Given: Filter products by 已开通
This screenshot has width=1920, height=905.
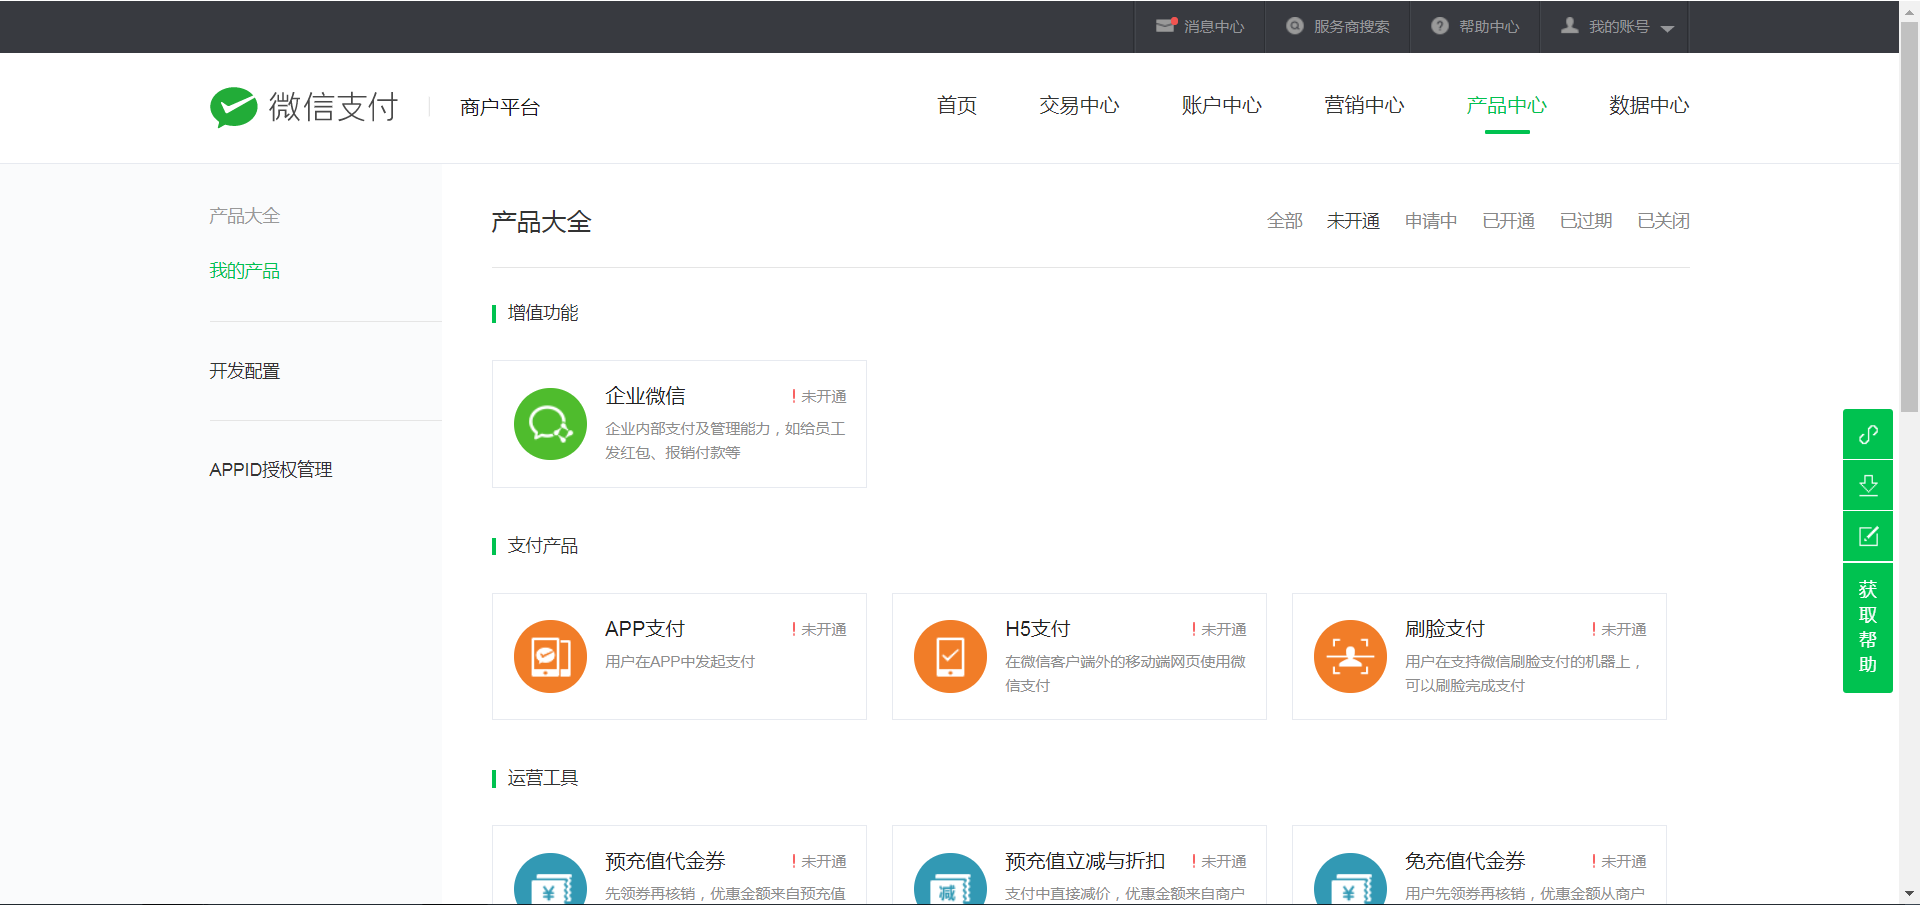Looking at the screenshot, I should click(1508, 221).
